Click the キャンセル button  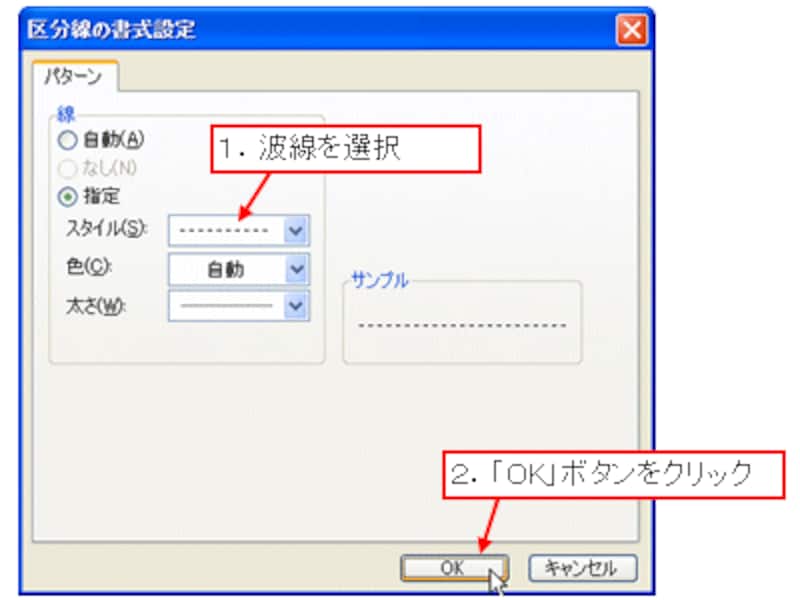tap(583, 568)
